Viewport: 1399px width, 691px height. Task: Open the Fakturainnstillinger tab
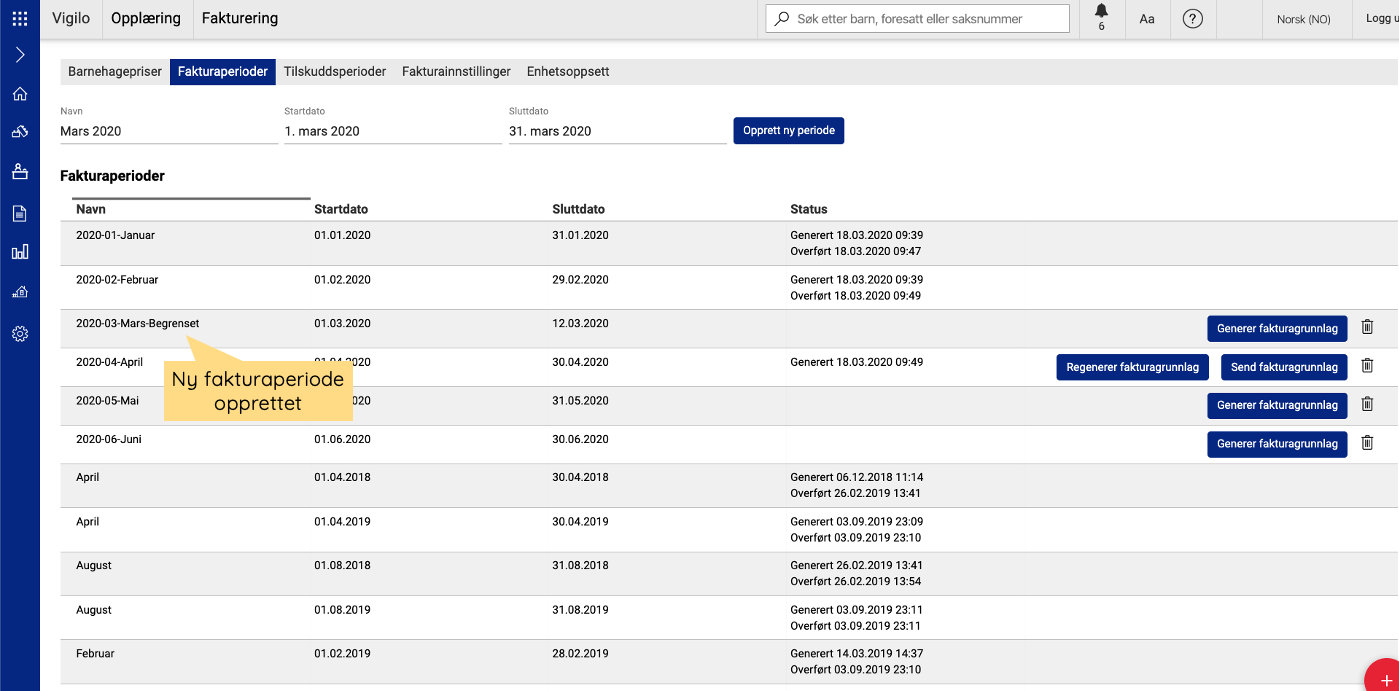(x=456, y=72)
